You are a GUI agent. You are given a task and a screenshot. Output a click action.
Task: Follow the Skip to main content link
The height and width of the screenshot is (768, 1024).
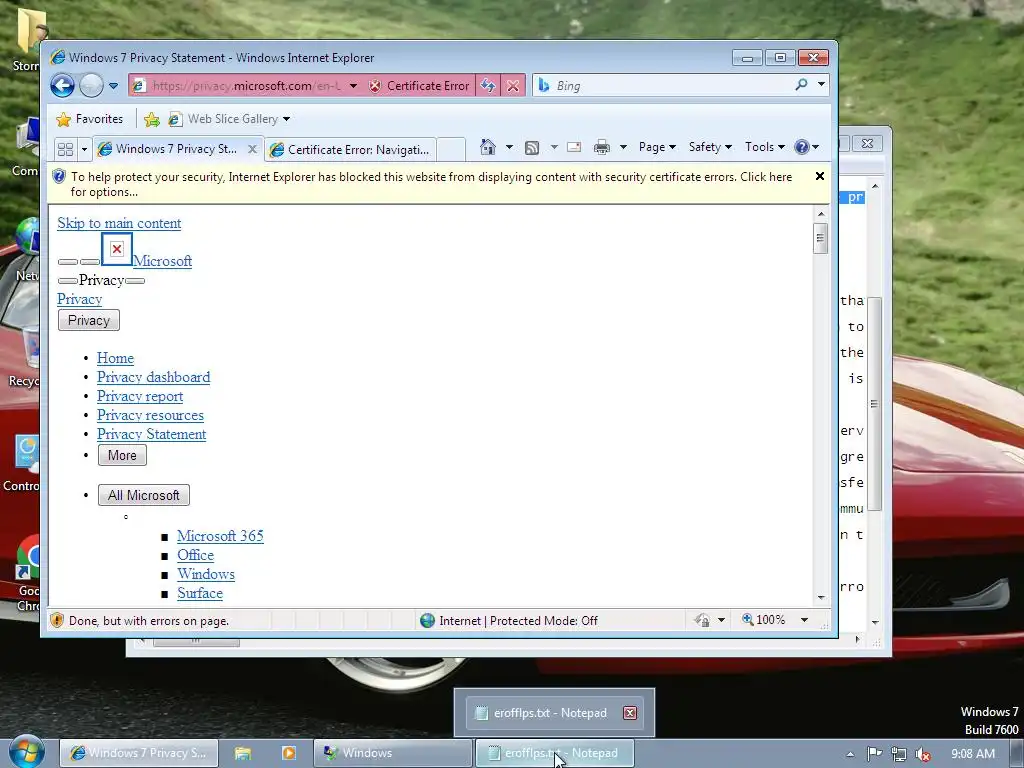[119, 223]
